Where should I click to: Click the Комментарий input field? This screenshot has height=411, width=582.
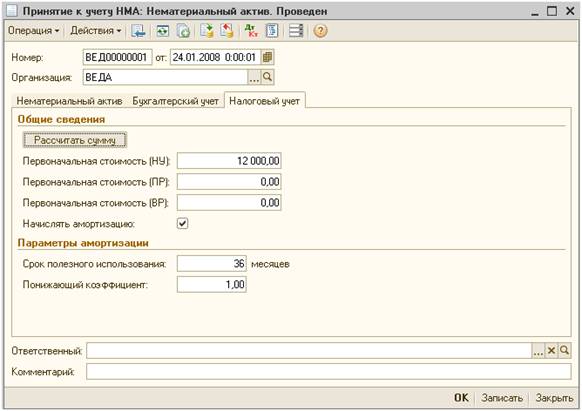pos(328,371)
